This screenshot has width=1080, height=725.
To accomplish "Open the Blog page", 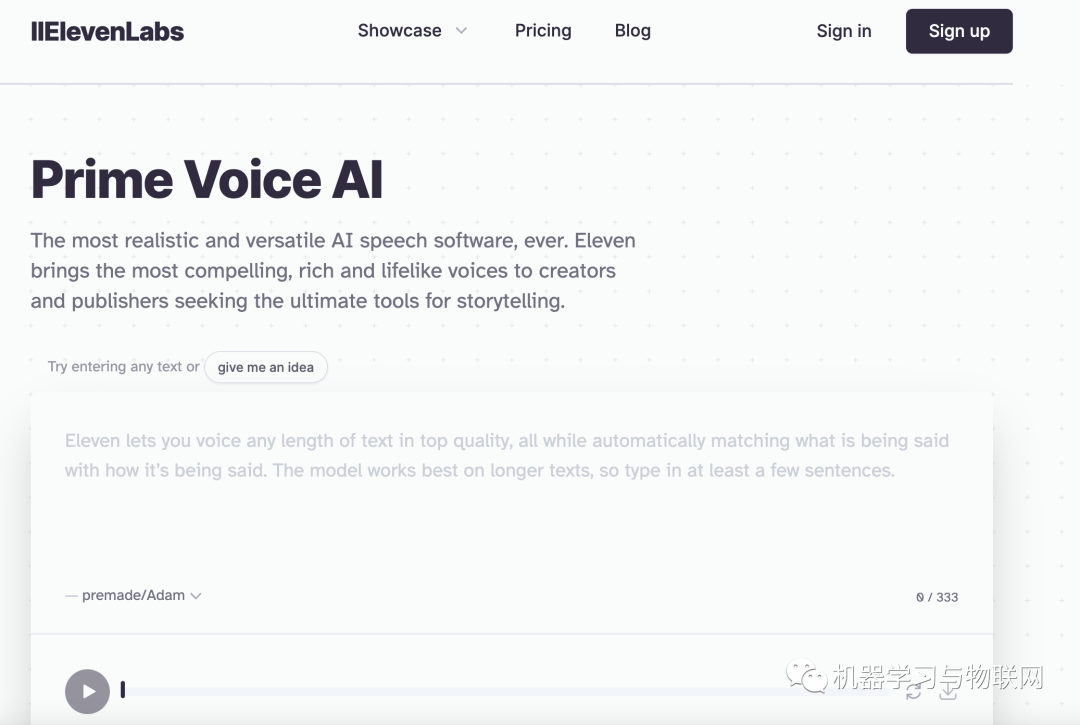I will pos(632,31).
